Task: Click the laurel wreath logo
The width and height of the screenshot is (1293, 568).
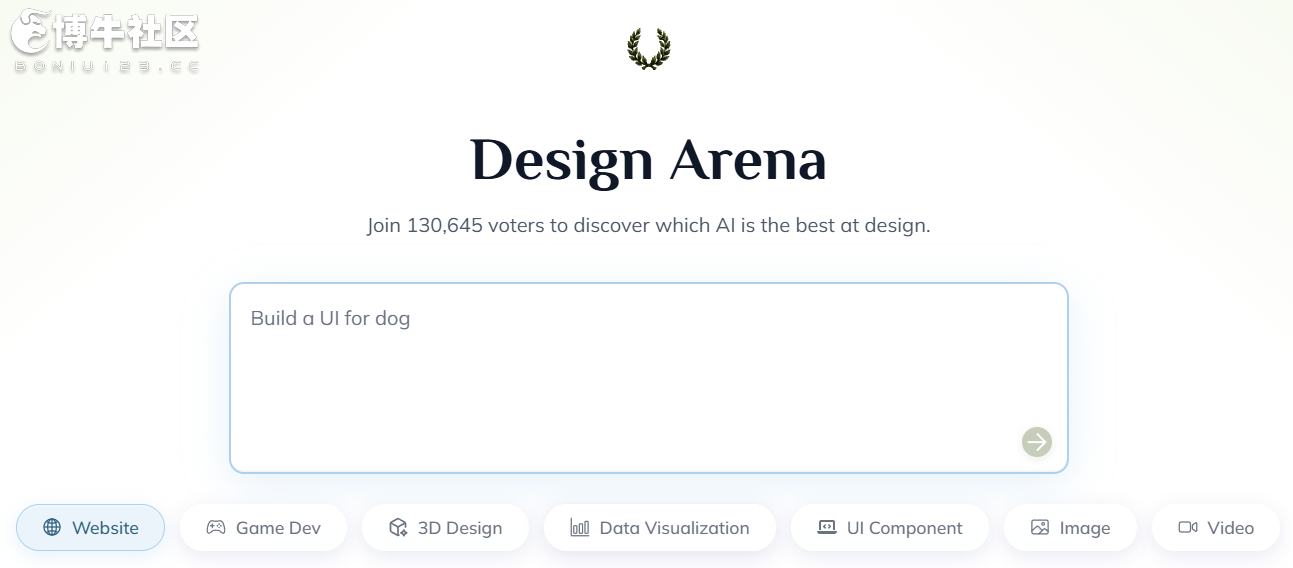Action: pos(649,49)
